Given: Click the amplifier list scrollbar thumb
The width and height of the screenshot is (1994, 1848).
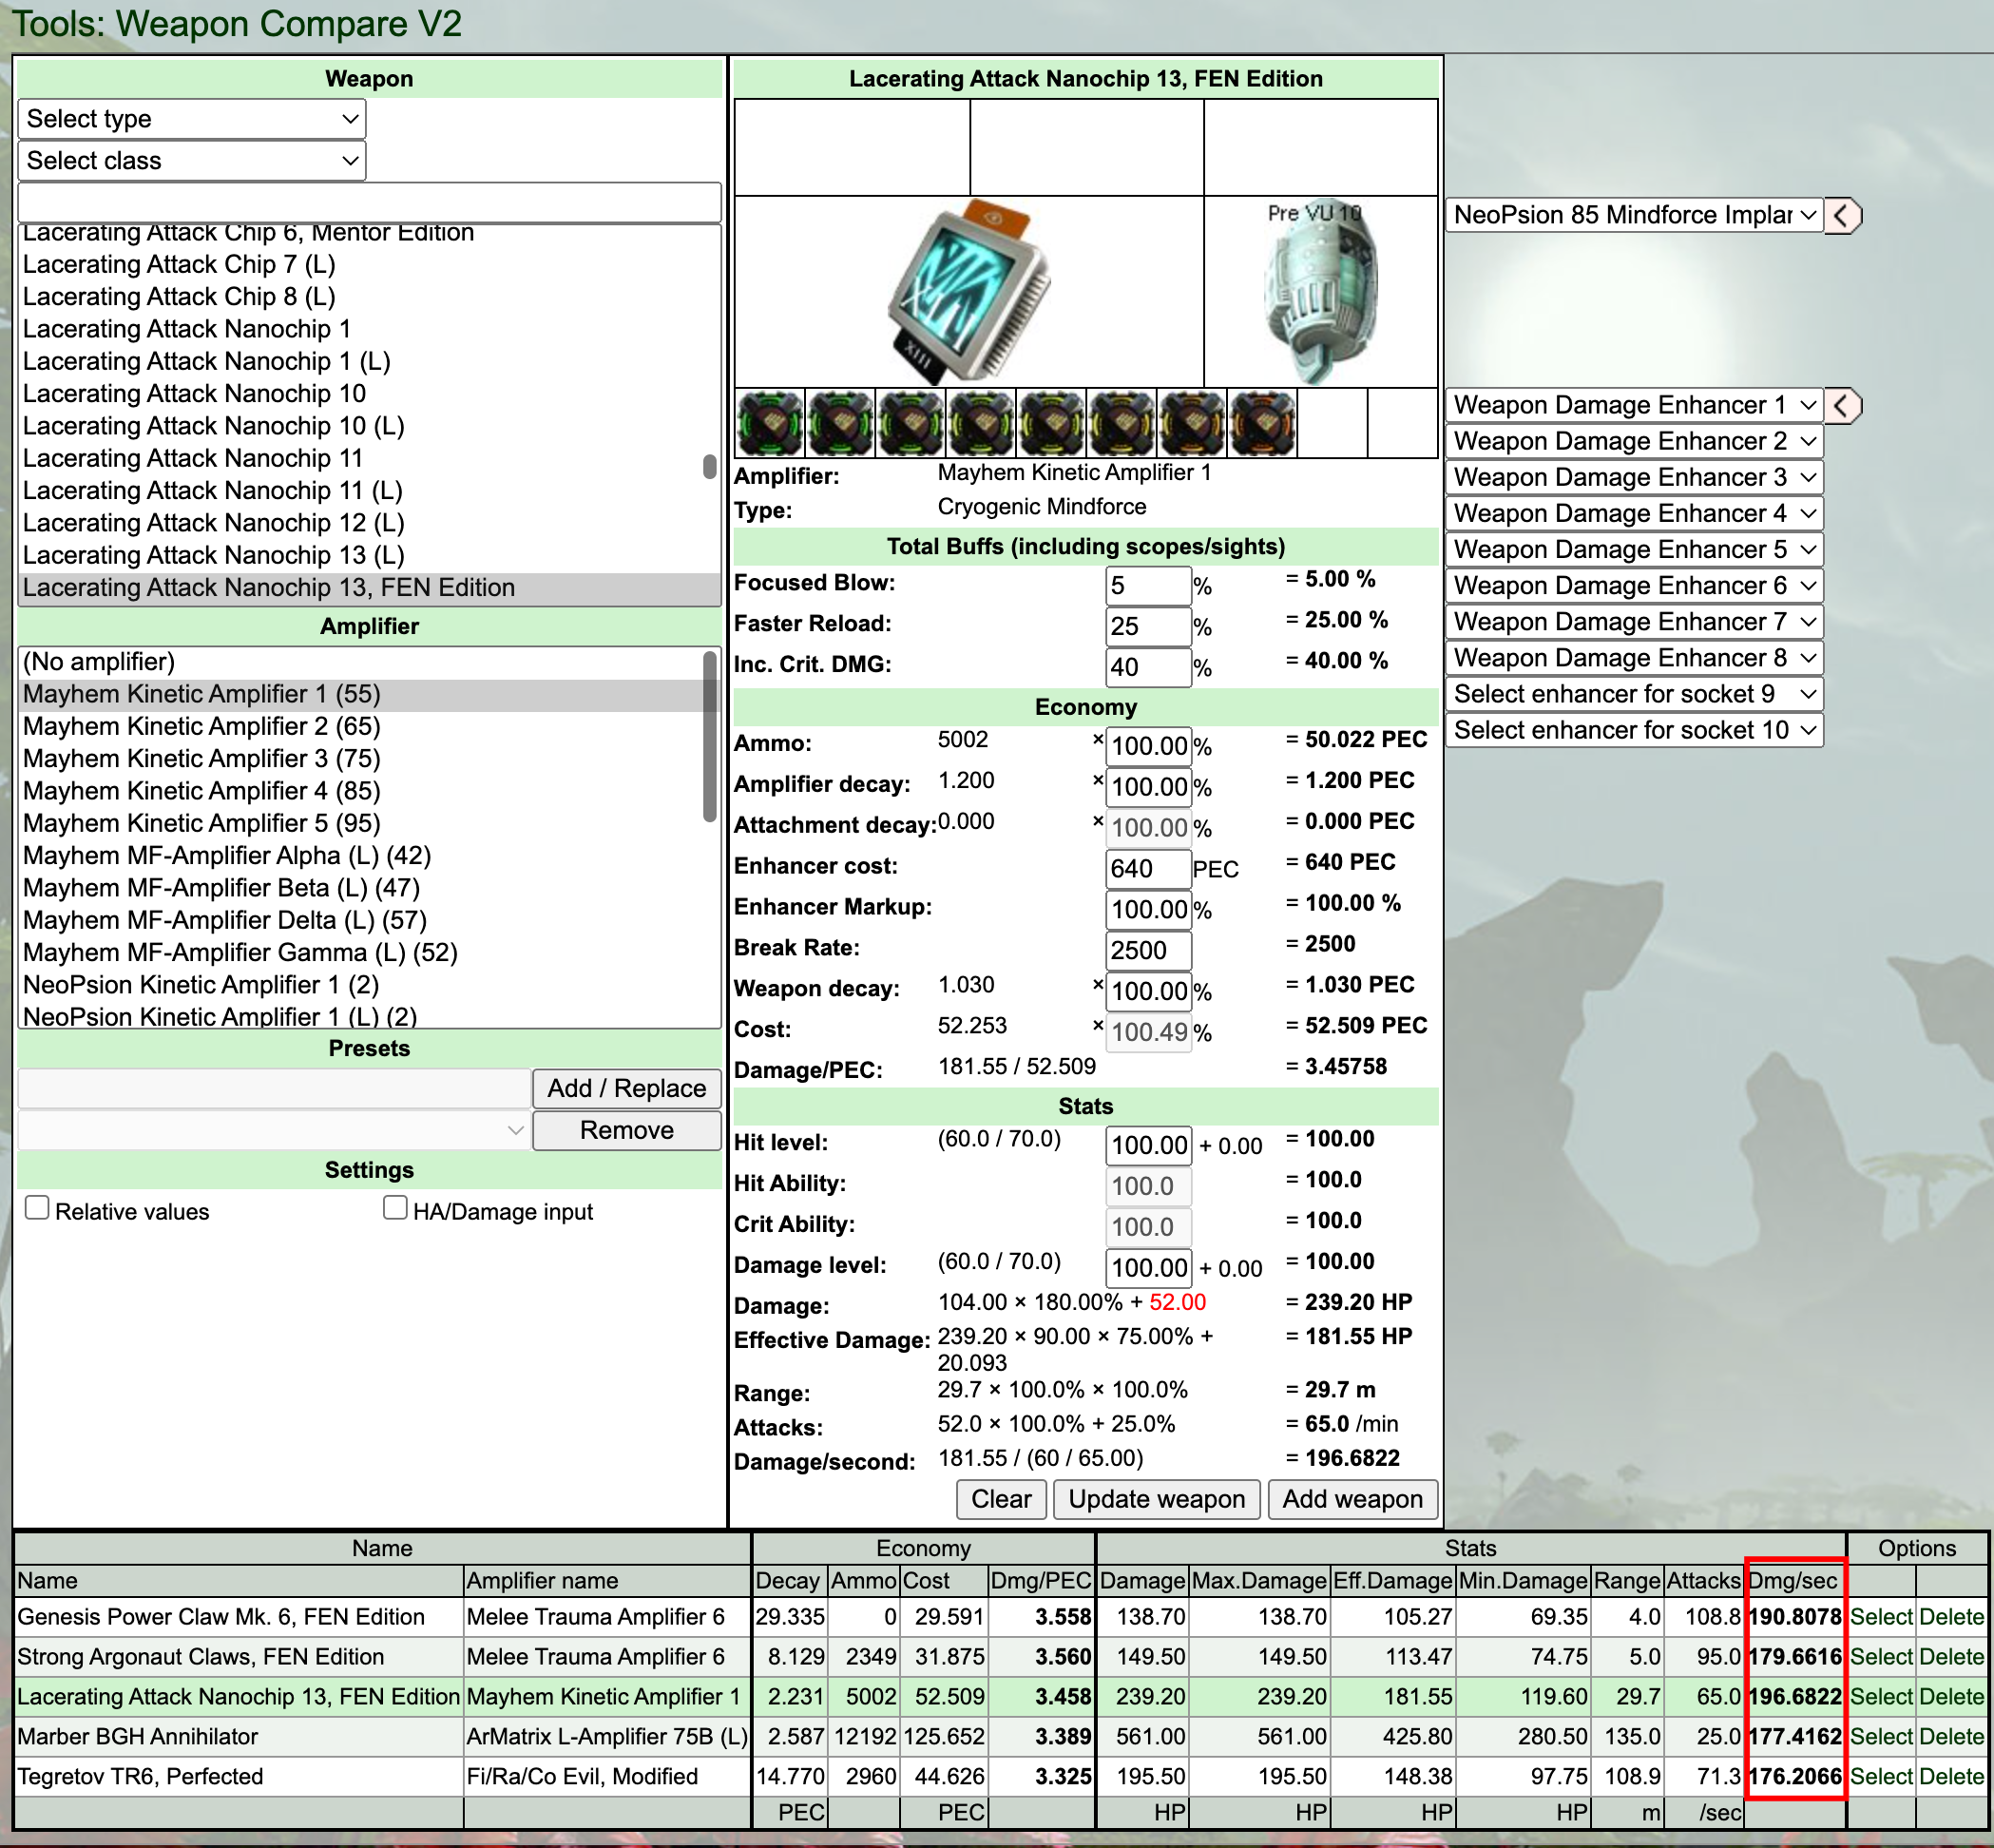Looking at the screenshot, I should 710,737.
